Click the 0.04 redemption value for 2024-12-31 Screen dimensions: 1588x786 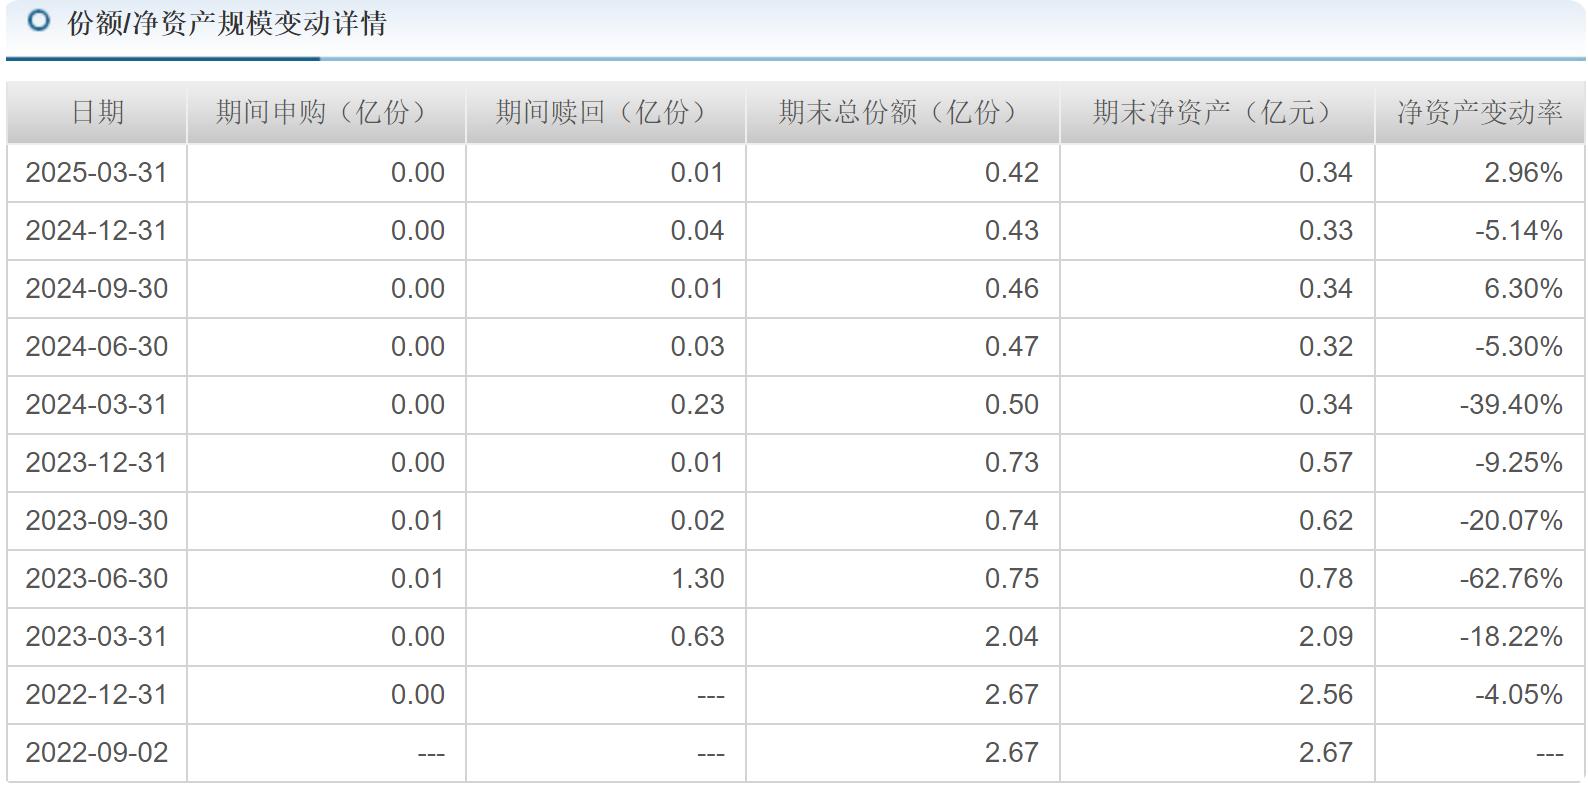coord(697,231)
